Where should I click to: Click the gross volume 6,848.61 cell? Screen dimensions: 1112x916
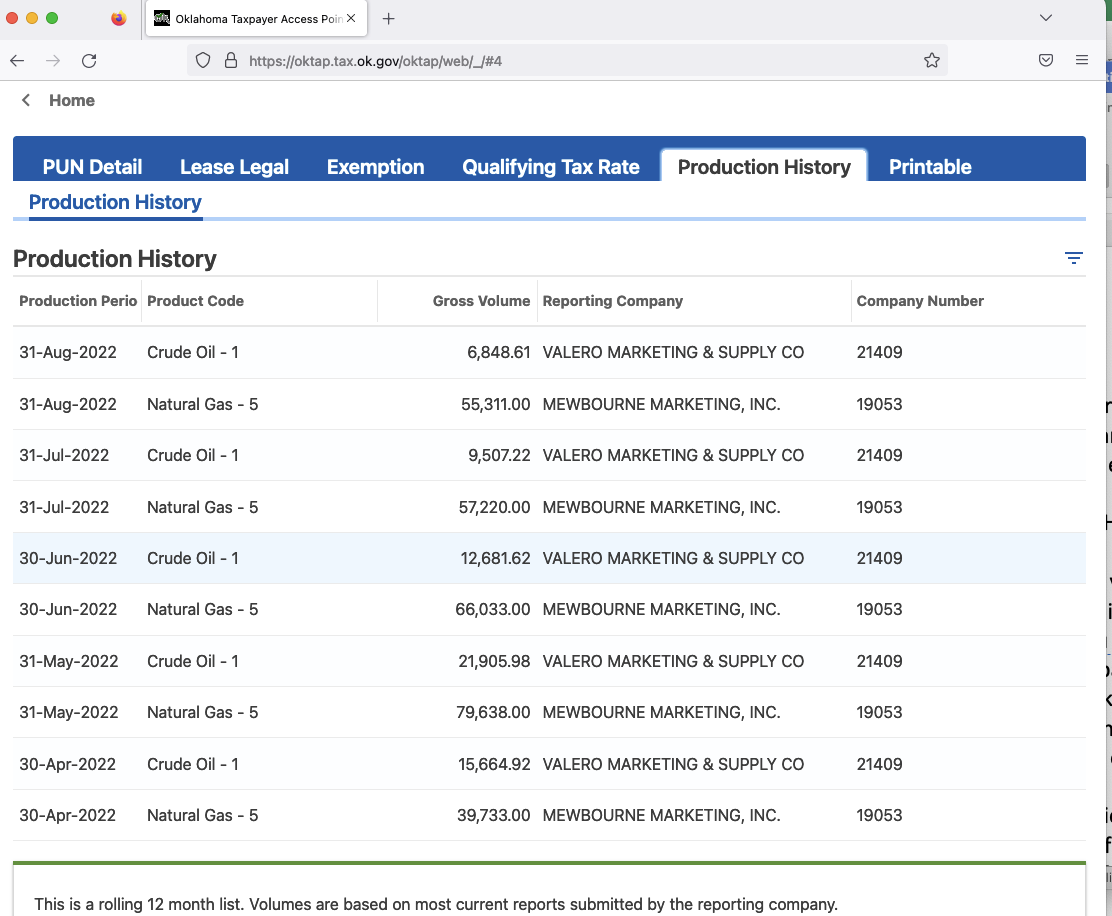499,352
